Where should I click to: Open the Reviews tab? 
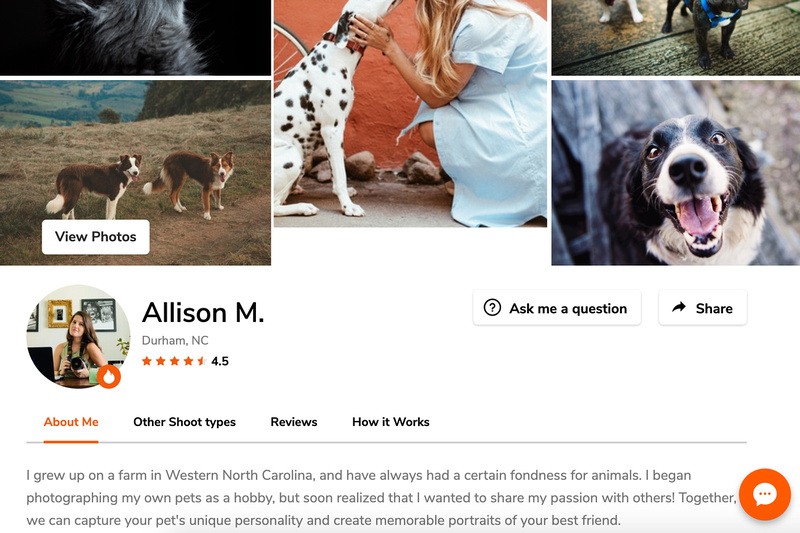coord(294,422)
